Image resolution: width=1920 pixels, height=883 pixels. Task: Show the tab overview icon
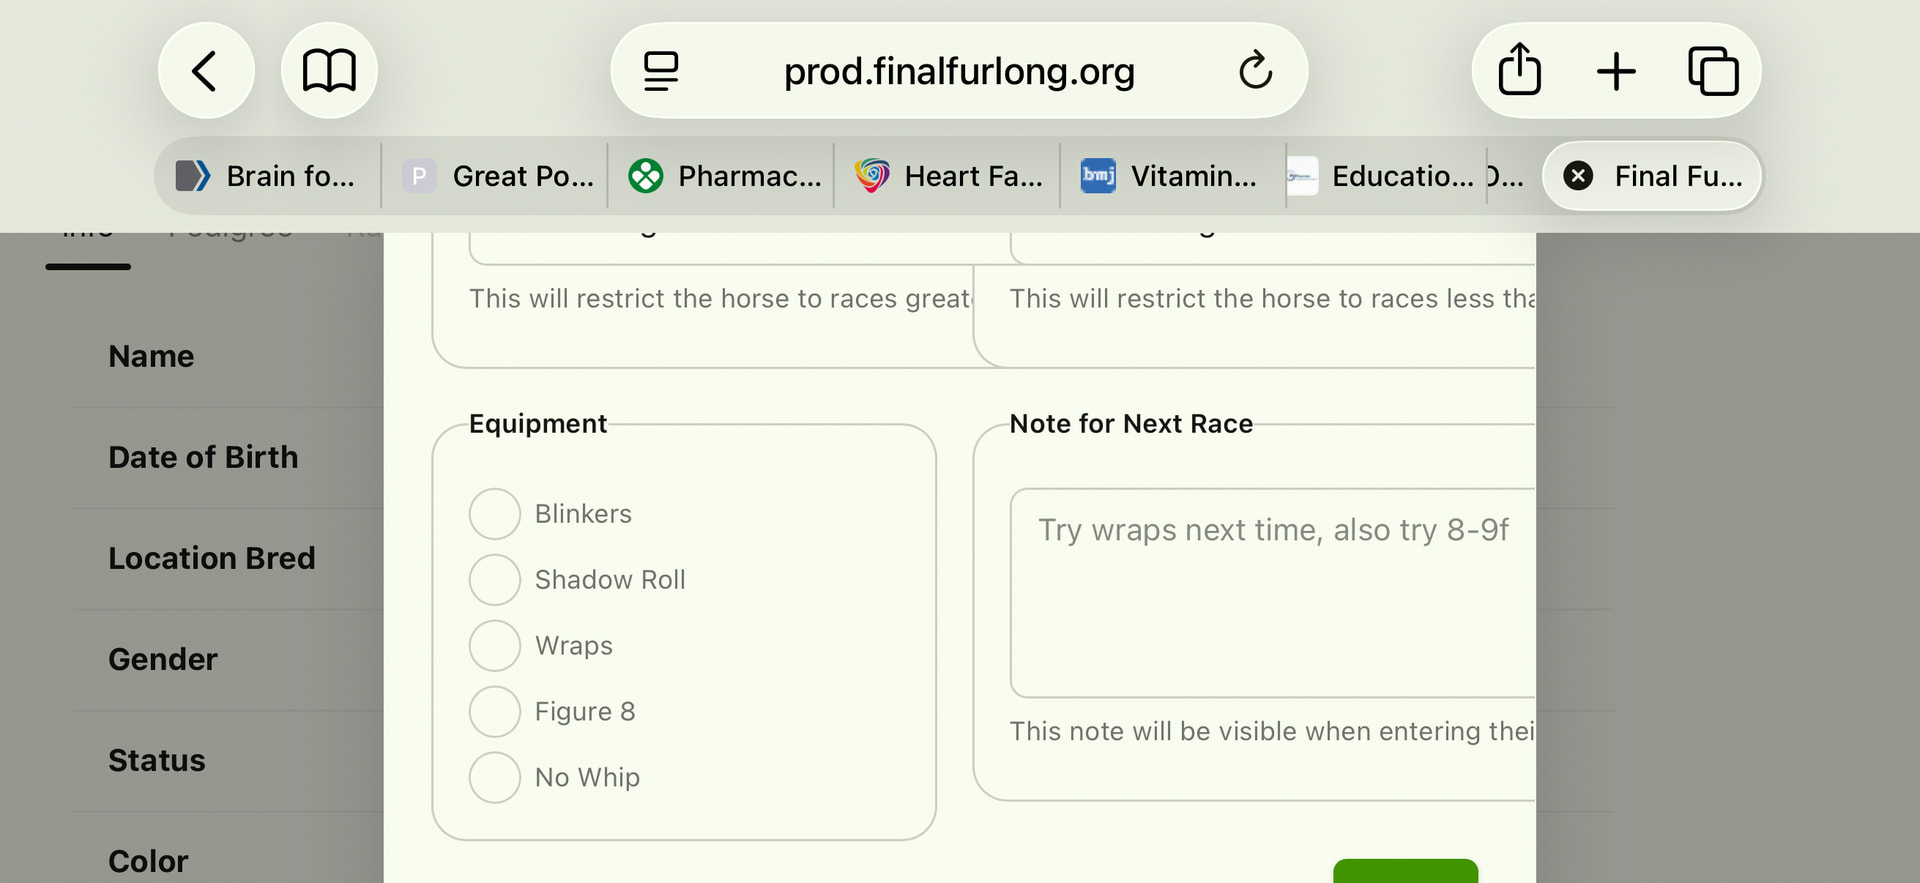tap(1713, 71)
